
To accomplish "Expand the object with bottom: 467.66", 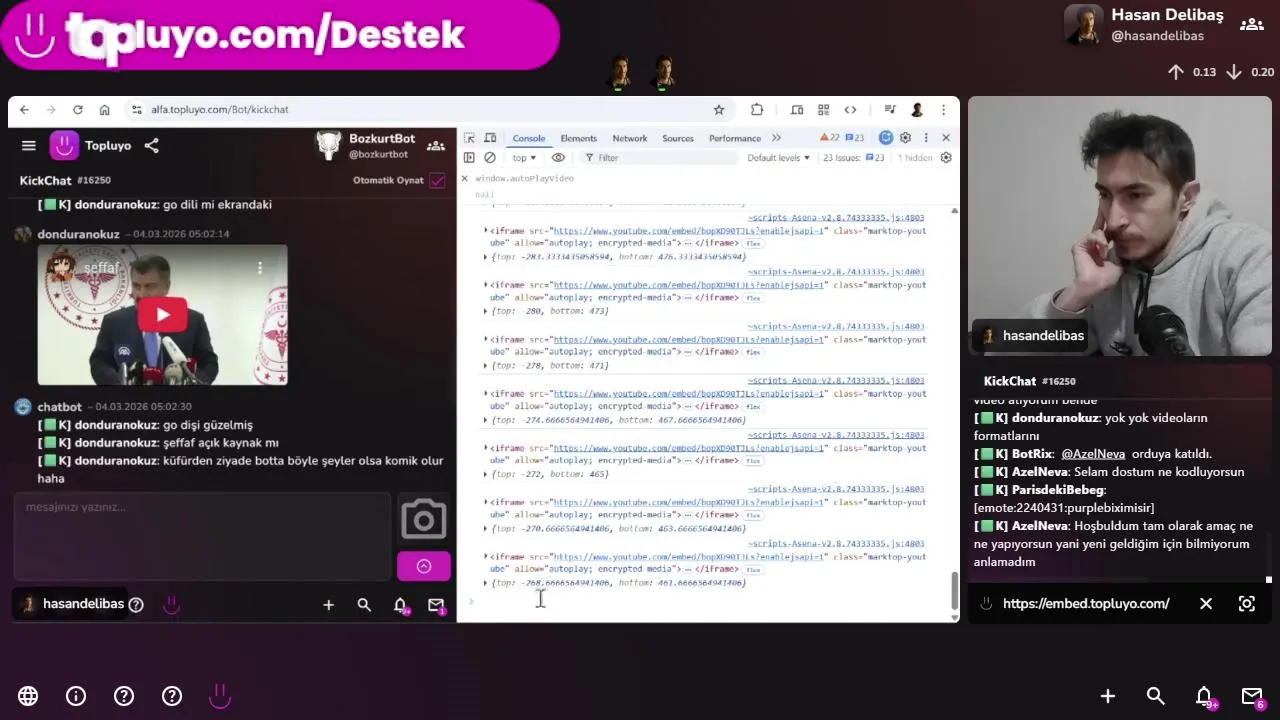I will (x=486, y=420).
